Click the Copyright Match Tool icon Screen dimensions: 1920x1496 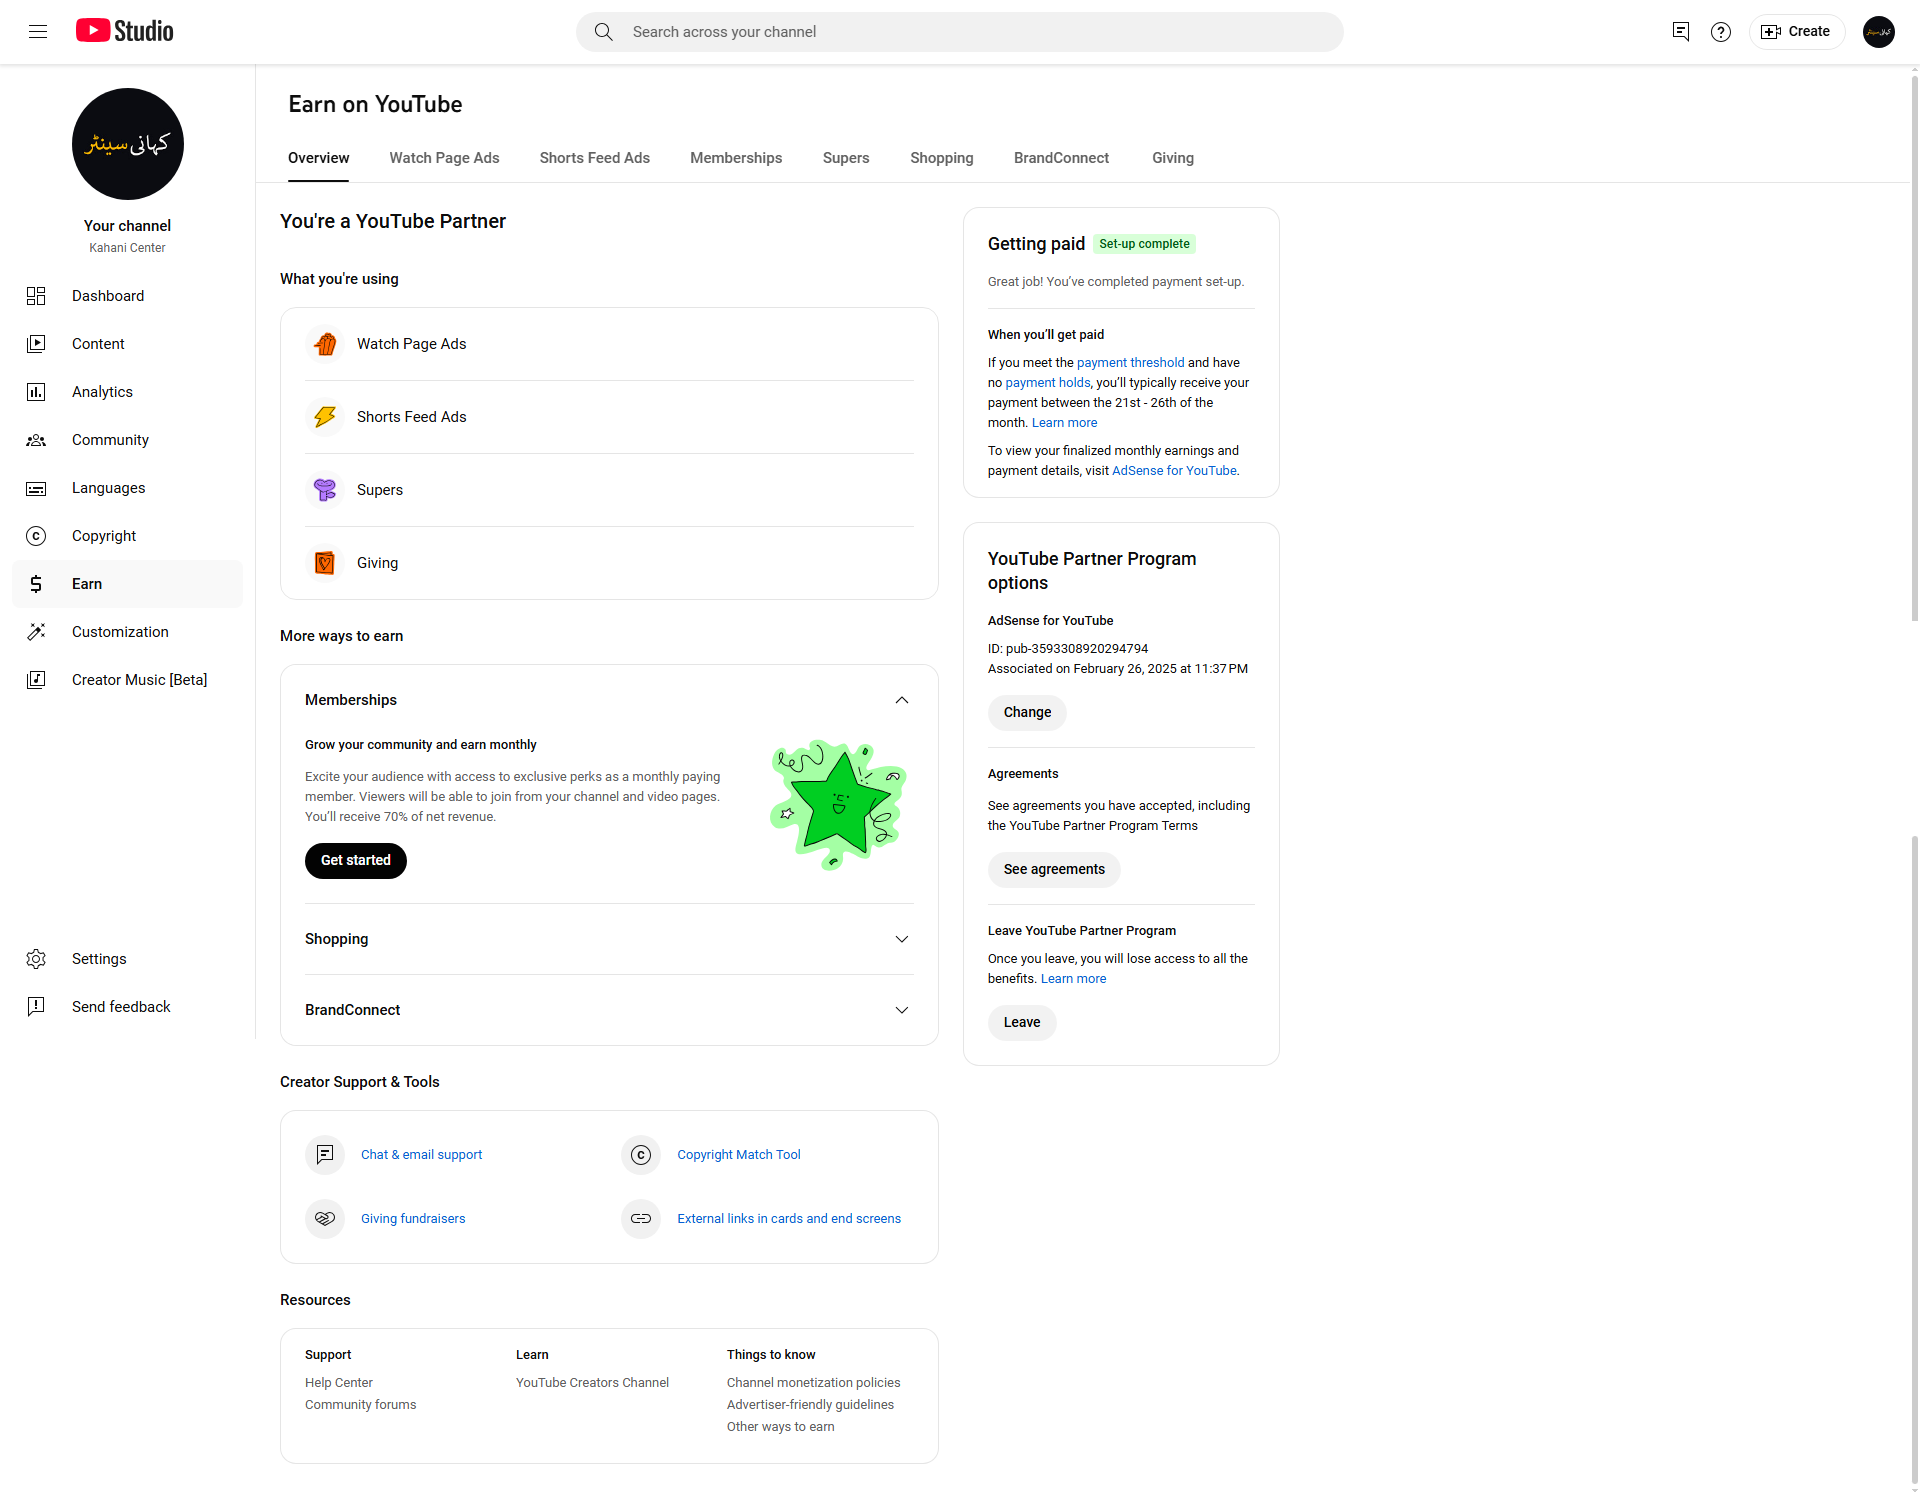click(x=641, y=1155)
